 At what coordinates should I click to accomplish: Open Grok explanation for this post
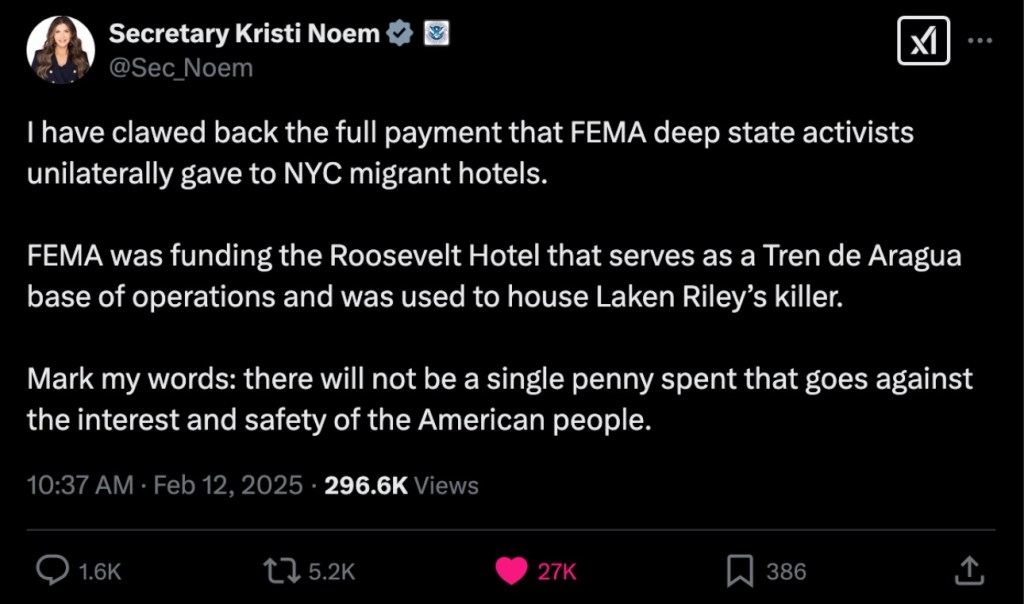coord(922,41)
